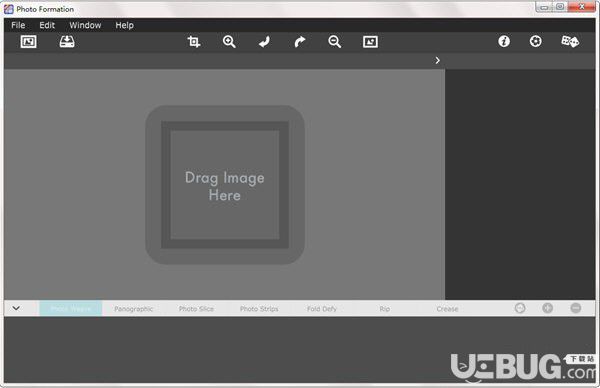This screenshot has height=388, width=600.
Task: Click the lifebuoy support icon
Action: pyautogui.click(x=535, y=41)
